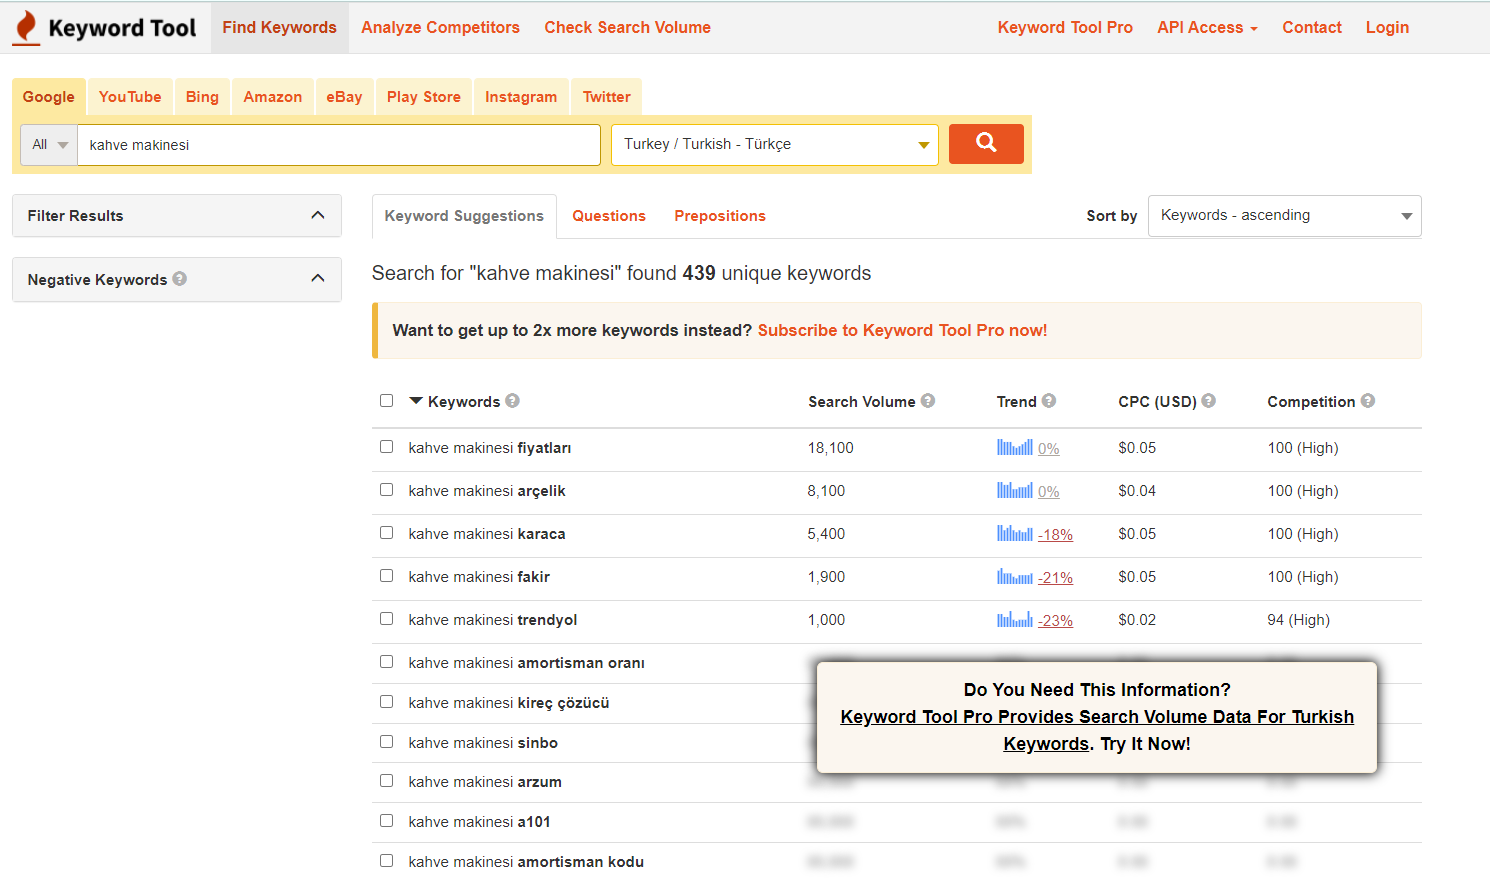Viewport: 1490px width, 879px height.
Task: Check the kahve makinesi trendyol row
Action: click(386, 619)
